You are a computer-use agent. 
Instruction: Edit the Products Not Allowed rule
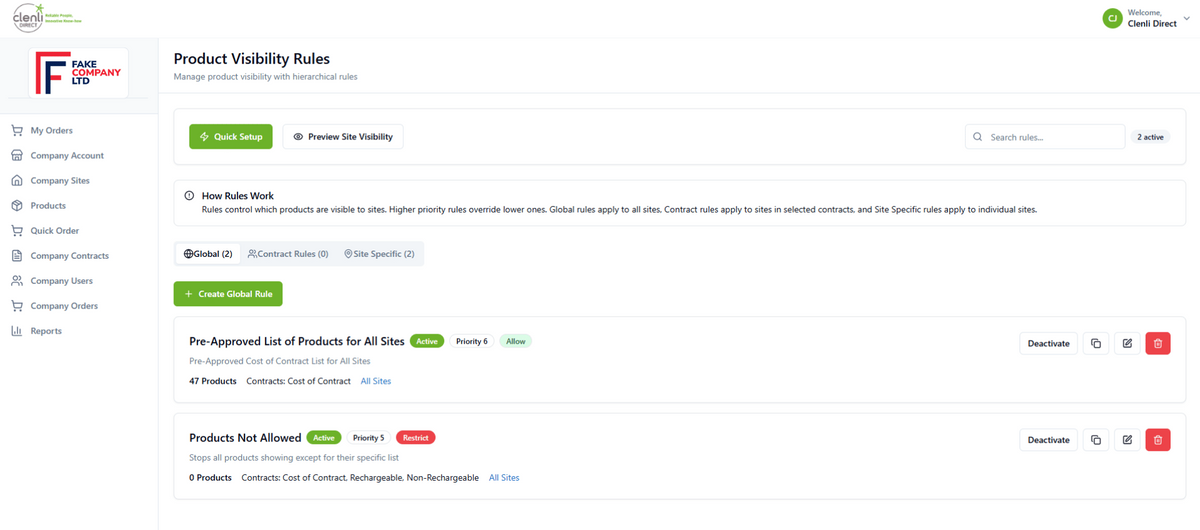pos(1127,439)
